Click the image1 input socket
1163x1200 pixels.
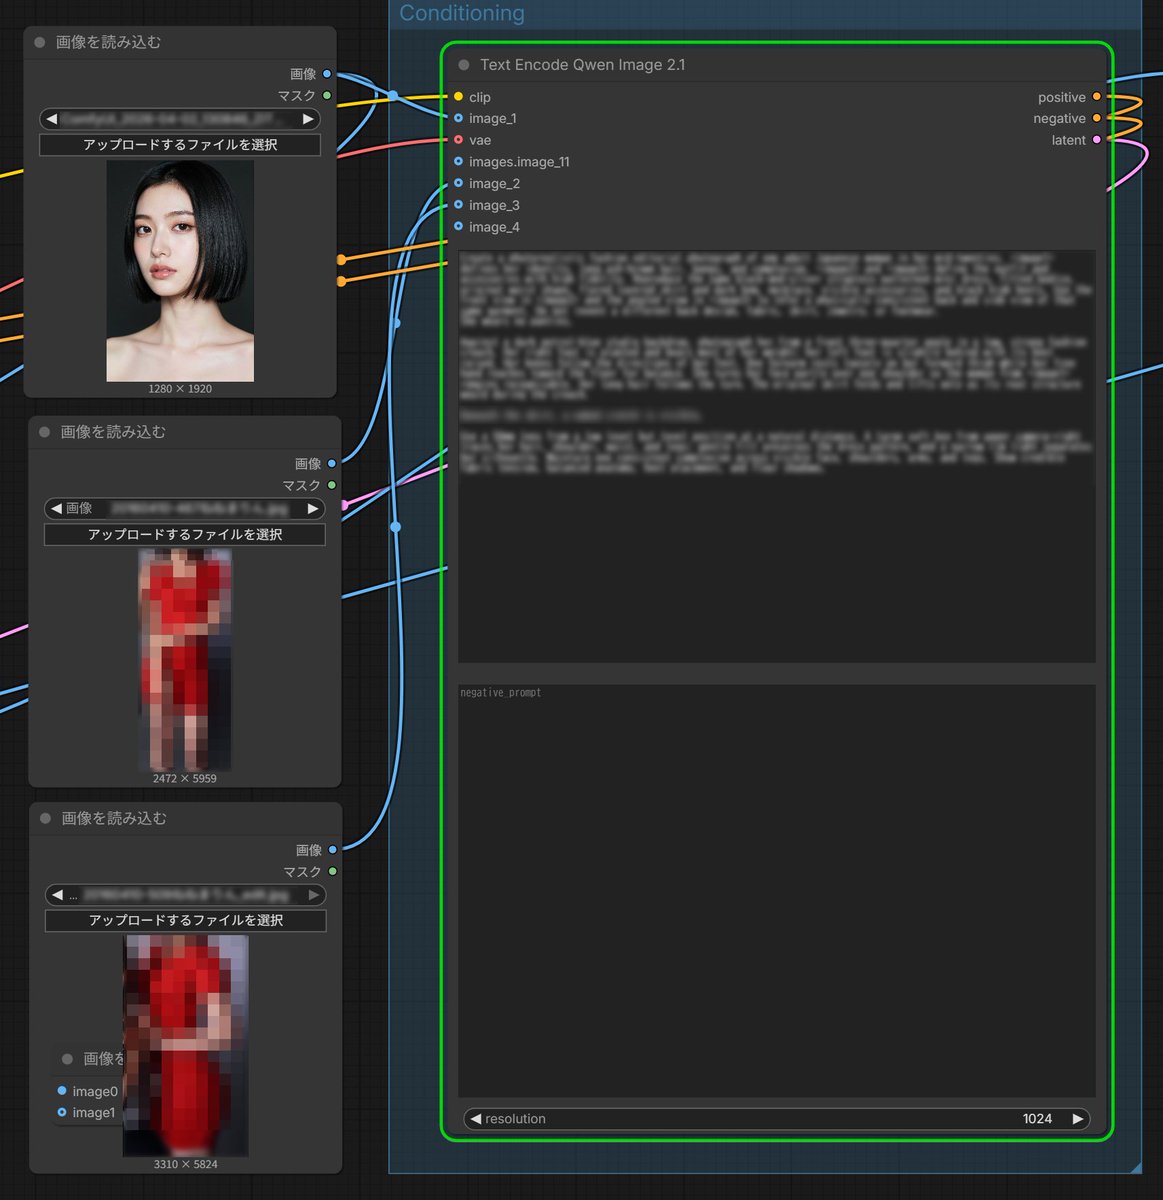click(62, 1112)
